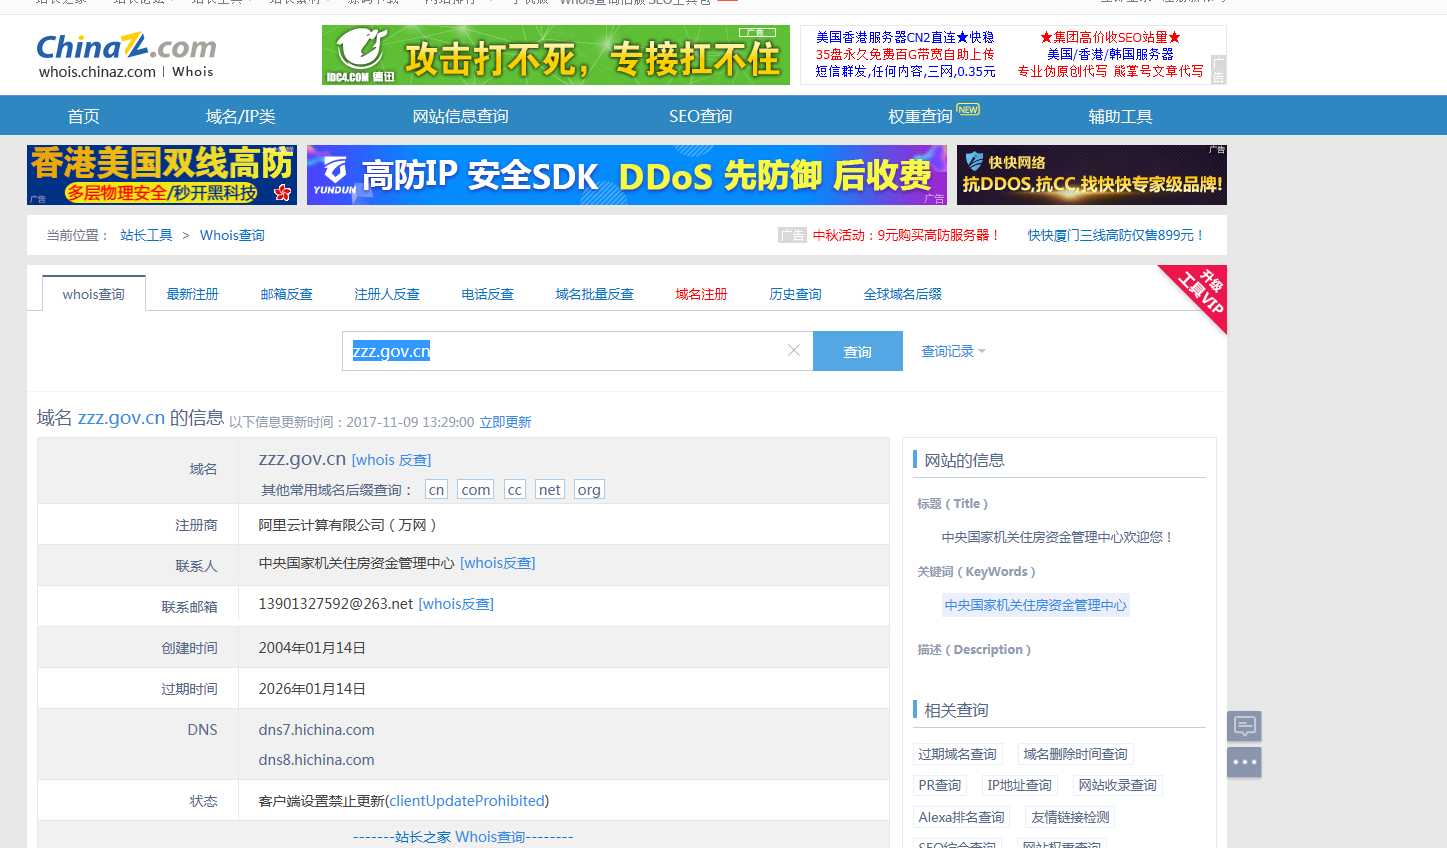Viewport: 1447px width, 848px height.
Task: Open the 网站信息查询 nav menu
Action: [x=460, y=116]
